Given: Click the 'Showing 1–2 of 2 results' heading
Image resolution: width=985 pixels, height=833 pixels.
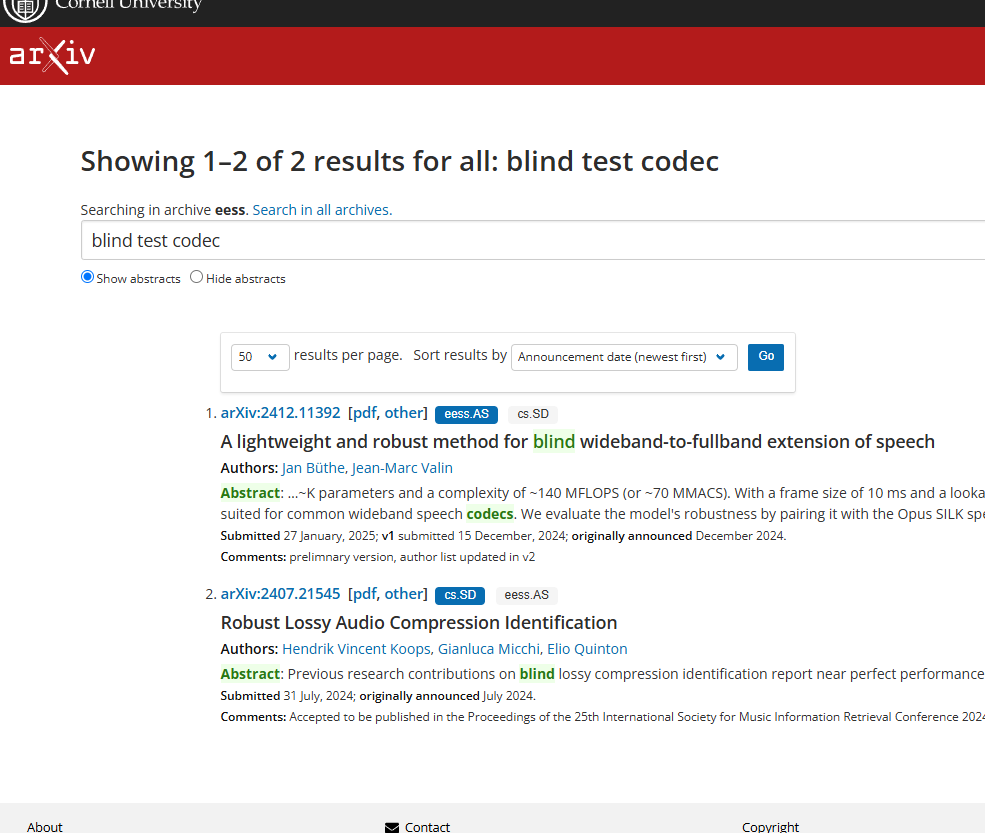Looking at the screenshot, I should point(400,161).
